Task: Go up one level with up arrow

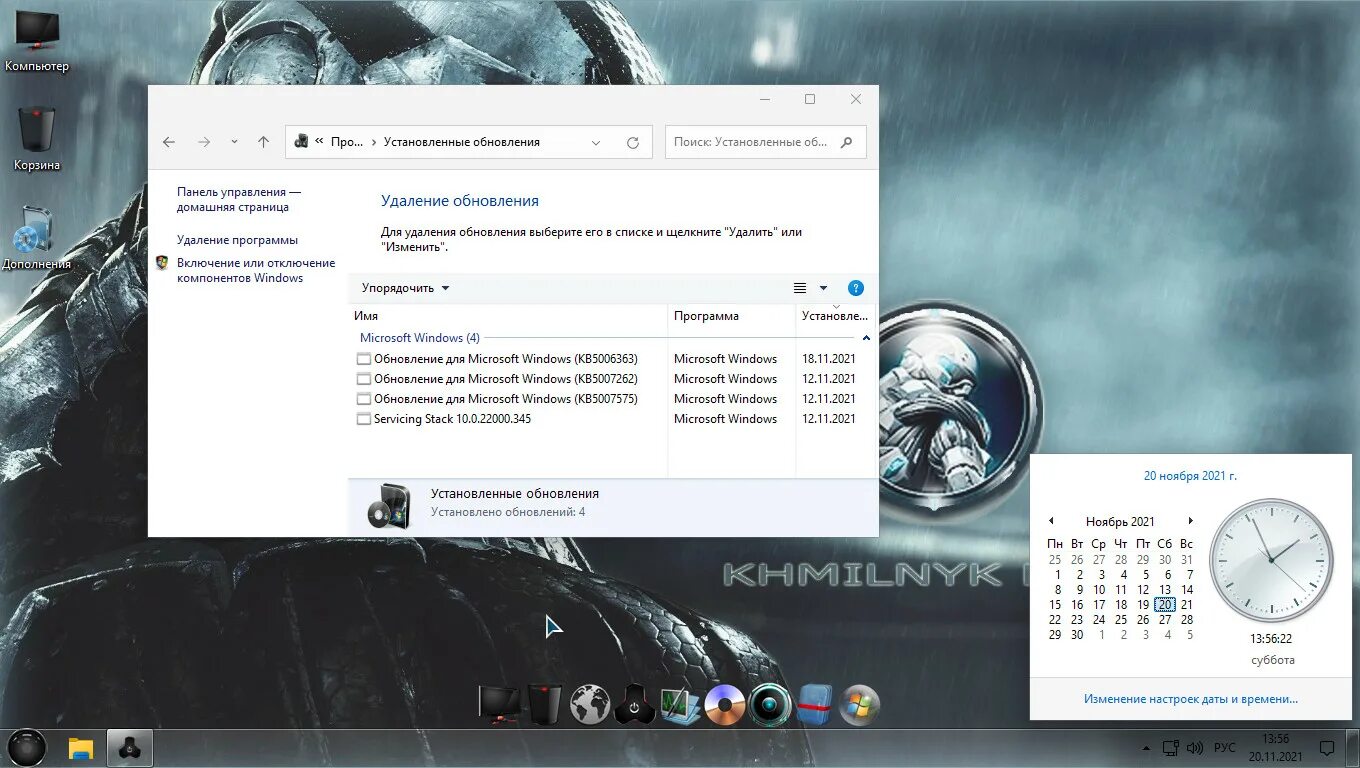Action: coord(263,142)
